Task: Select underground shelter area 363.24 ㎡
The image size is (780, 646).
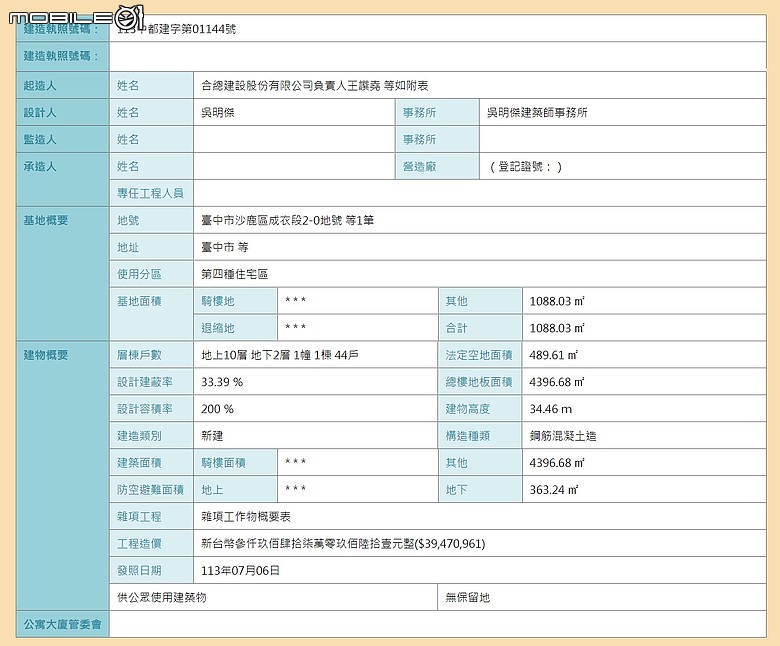Action: (554, 490)
